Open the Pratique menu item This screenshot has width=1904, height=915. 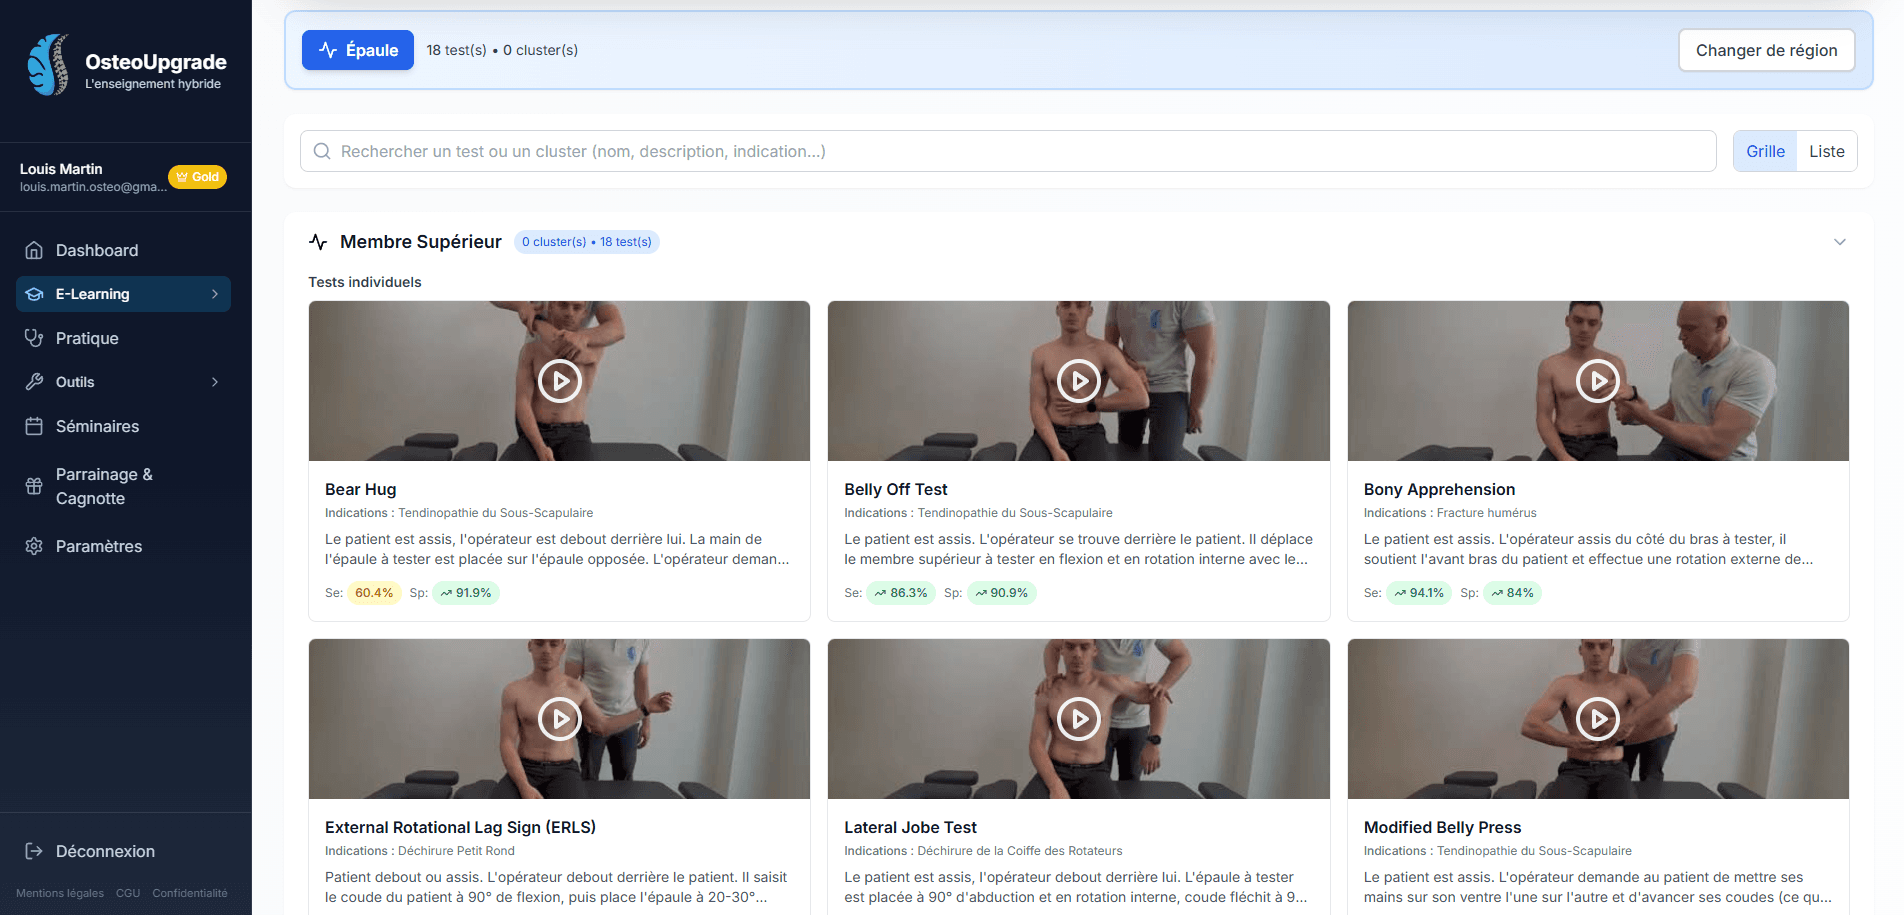point(87,338)
